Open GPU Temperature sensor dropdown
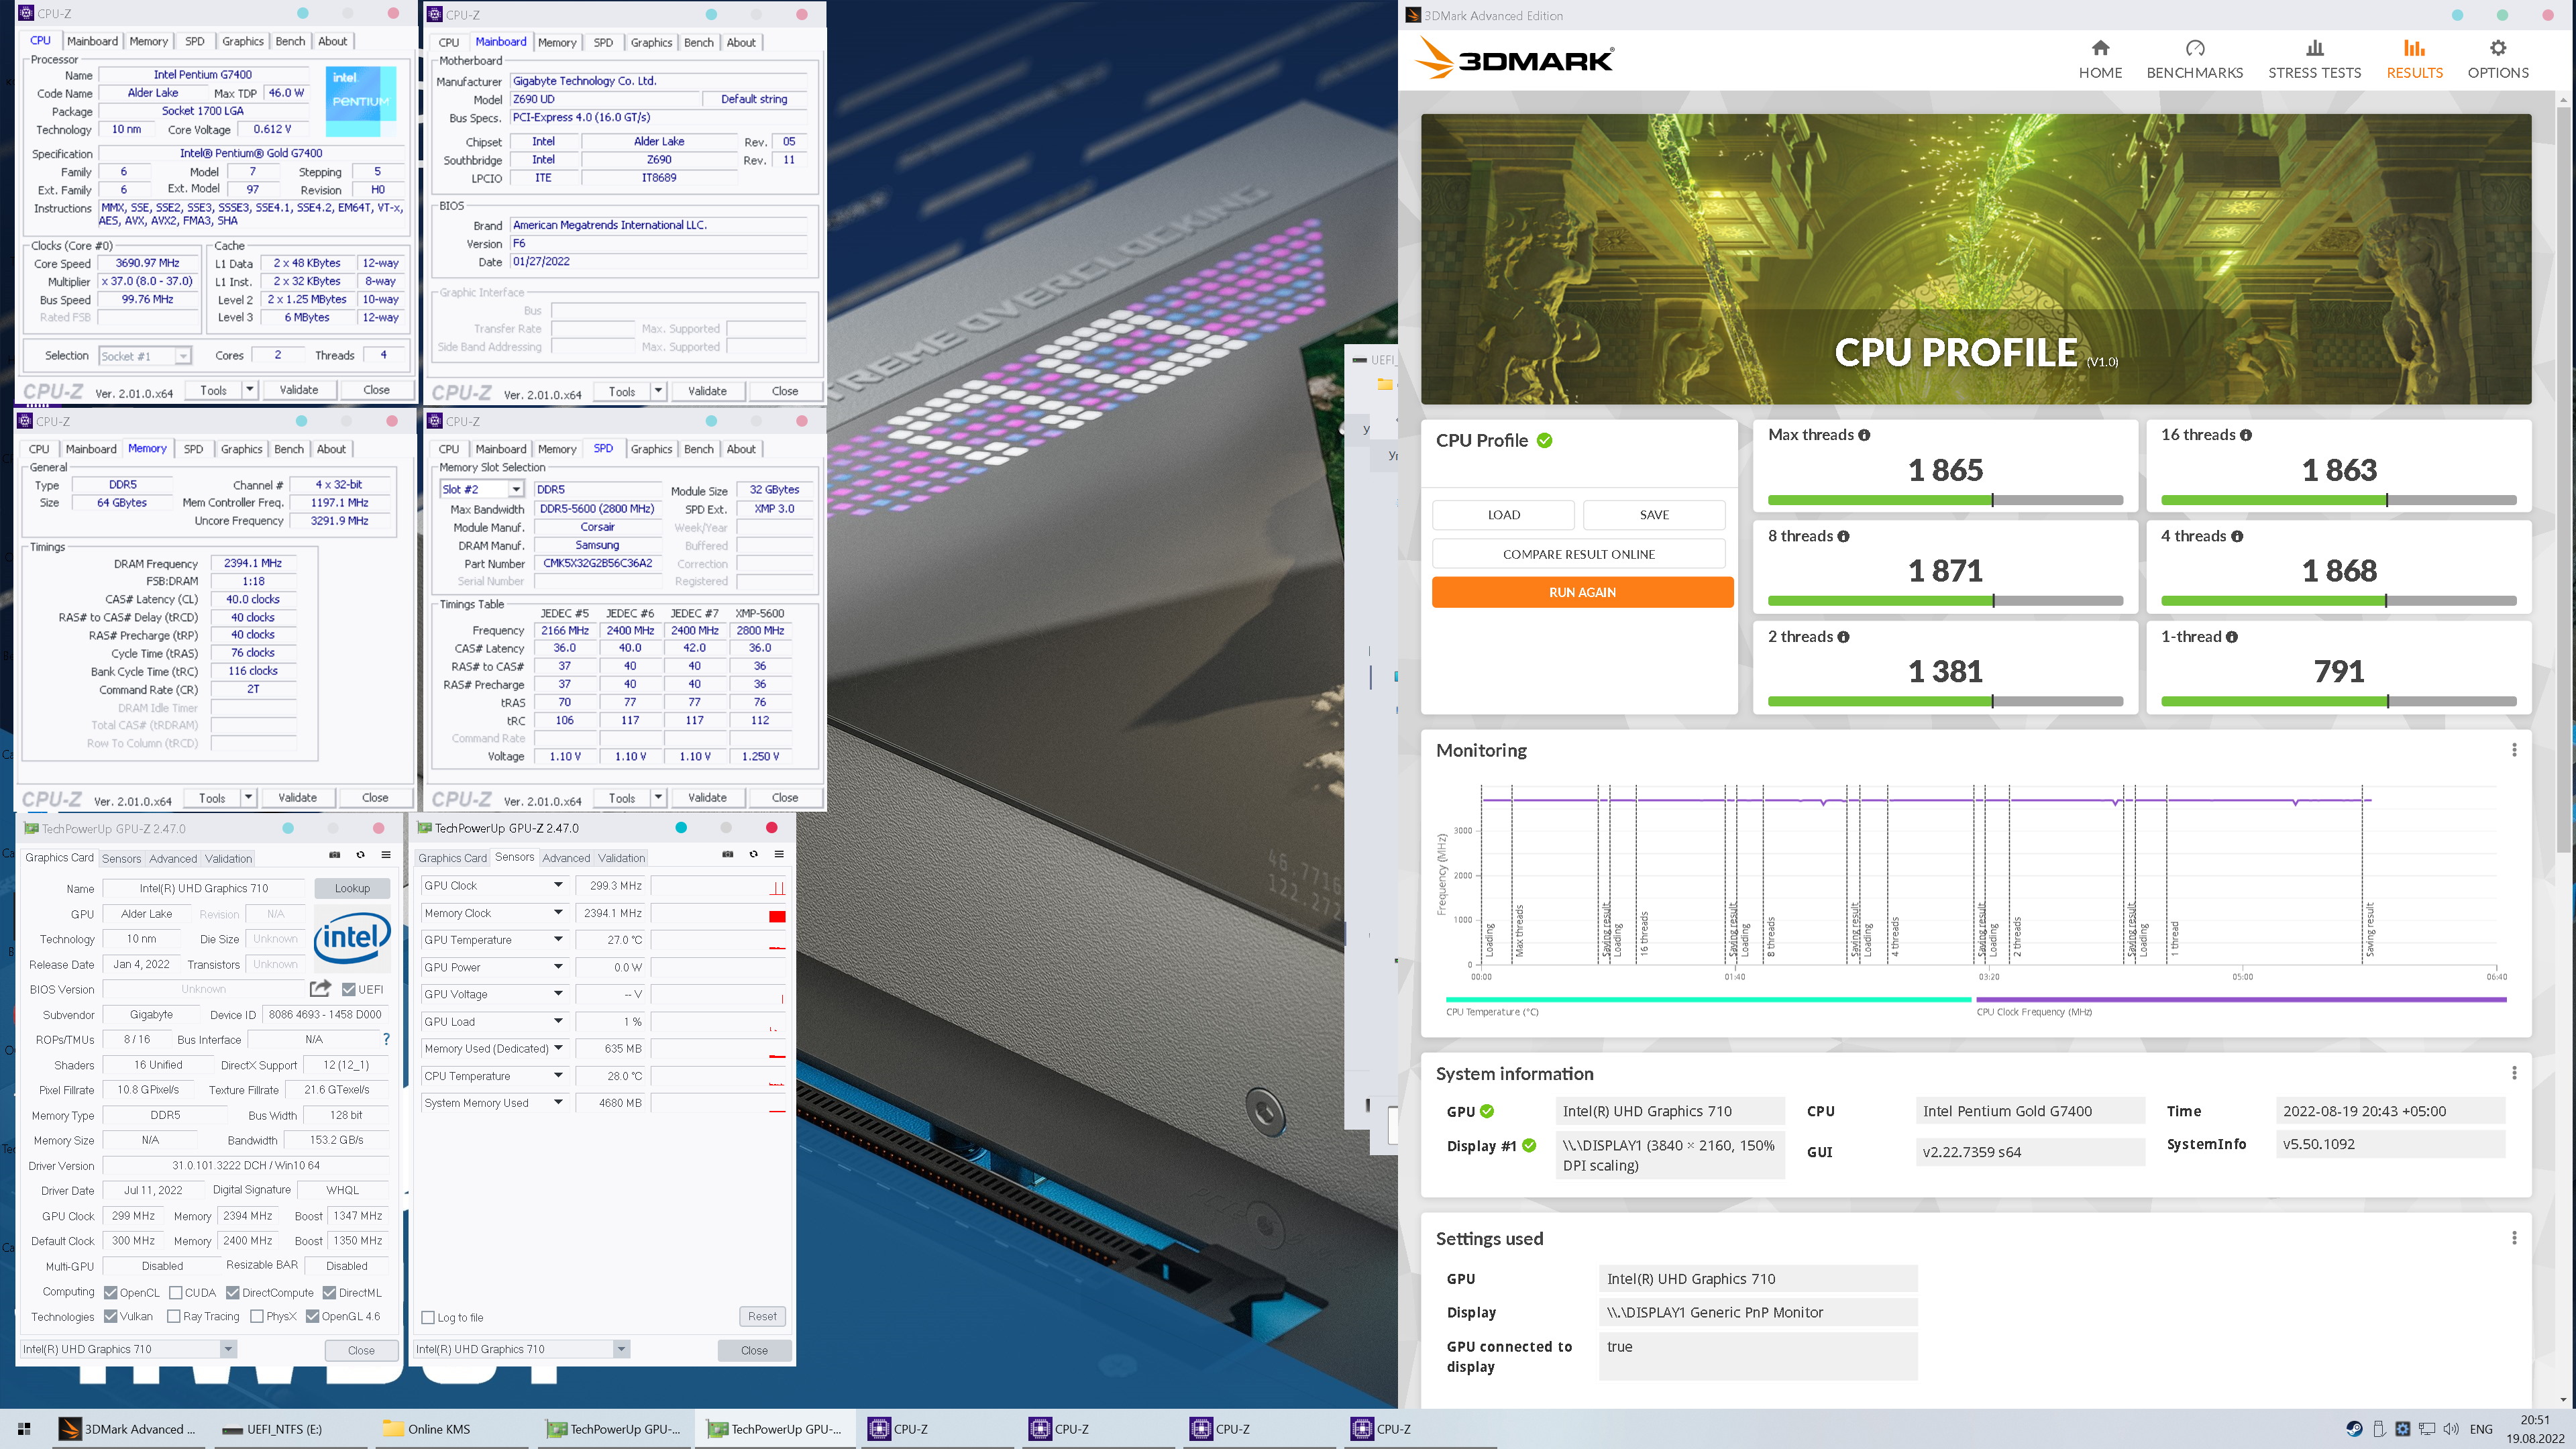The width and height of the screenshot is (2576, 1449). (558, 940)
